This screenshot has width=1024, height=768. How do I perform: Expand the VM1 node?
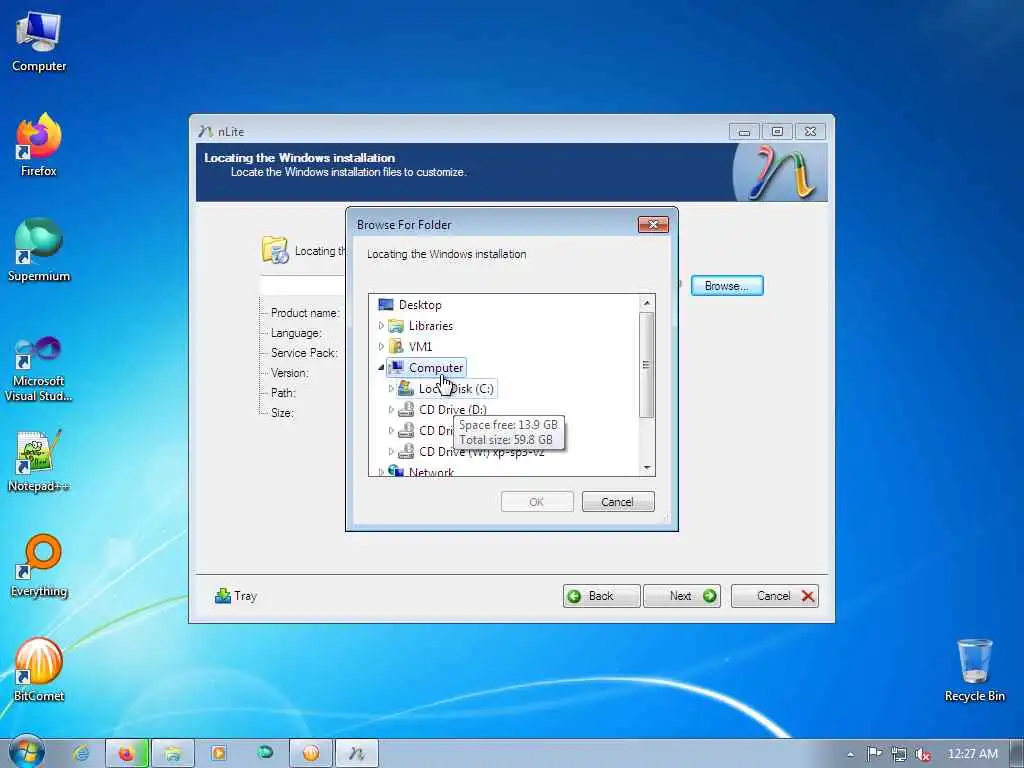[381, 346]
